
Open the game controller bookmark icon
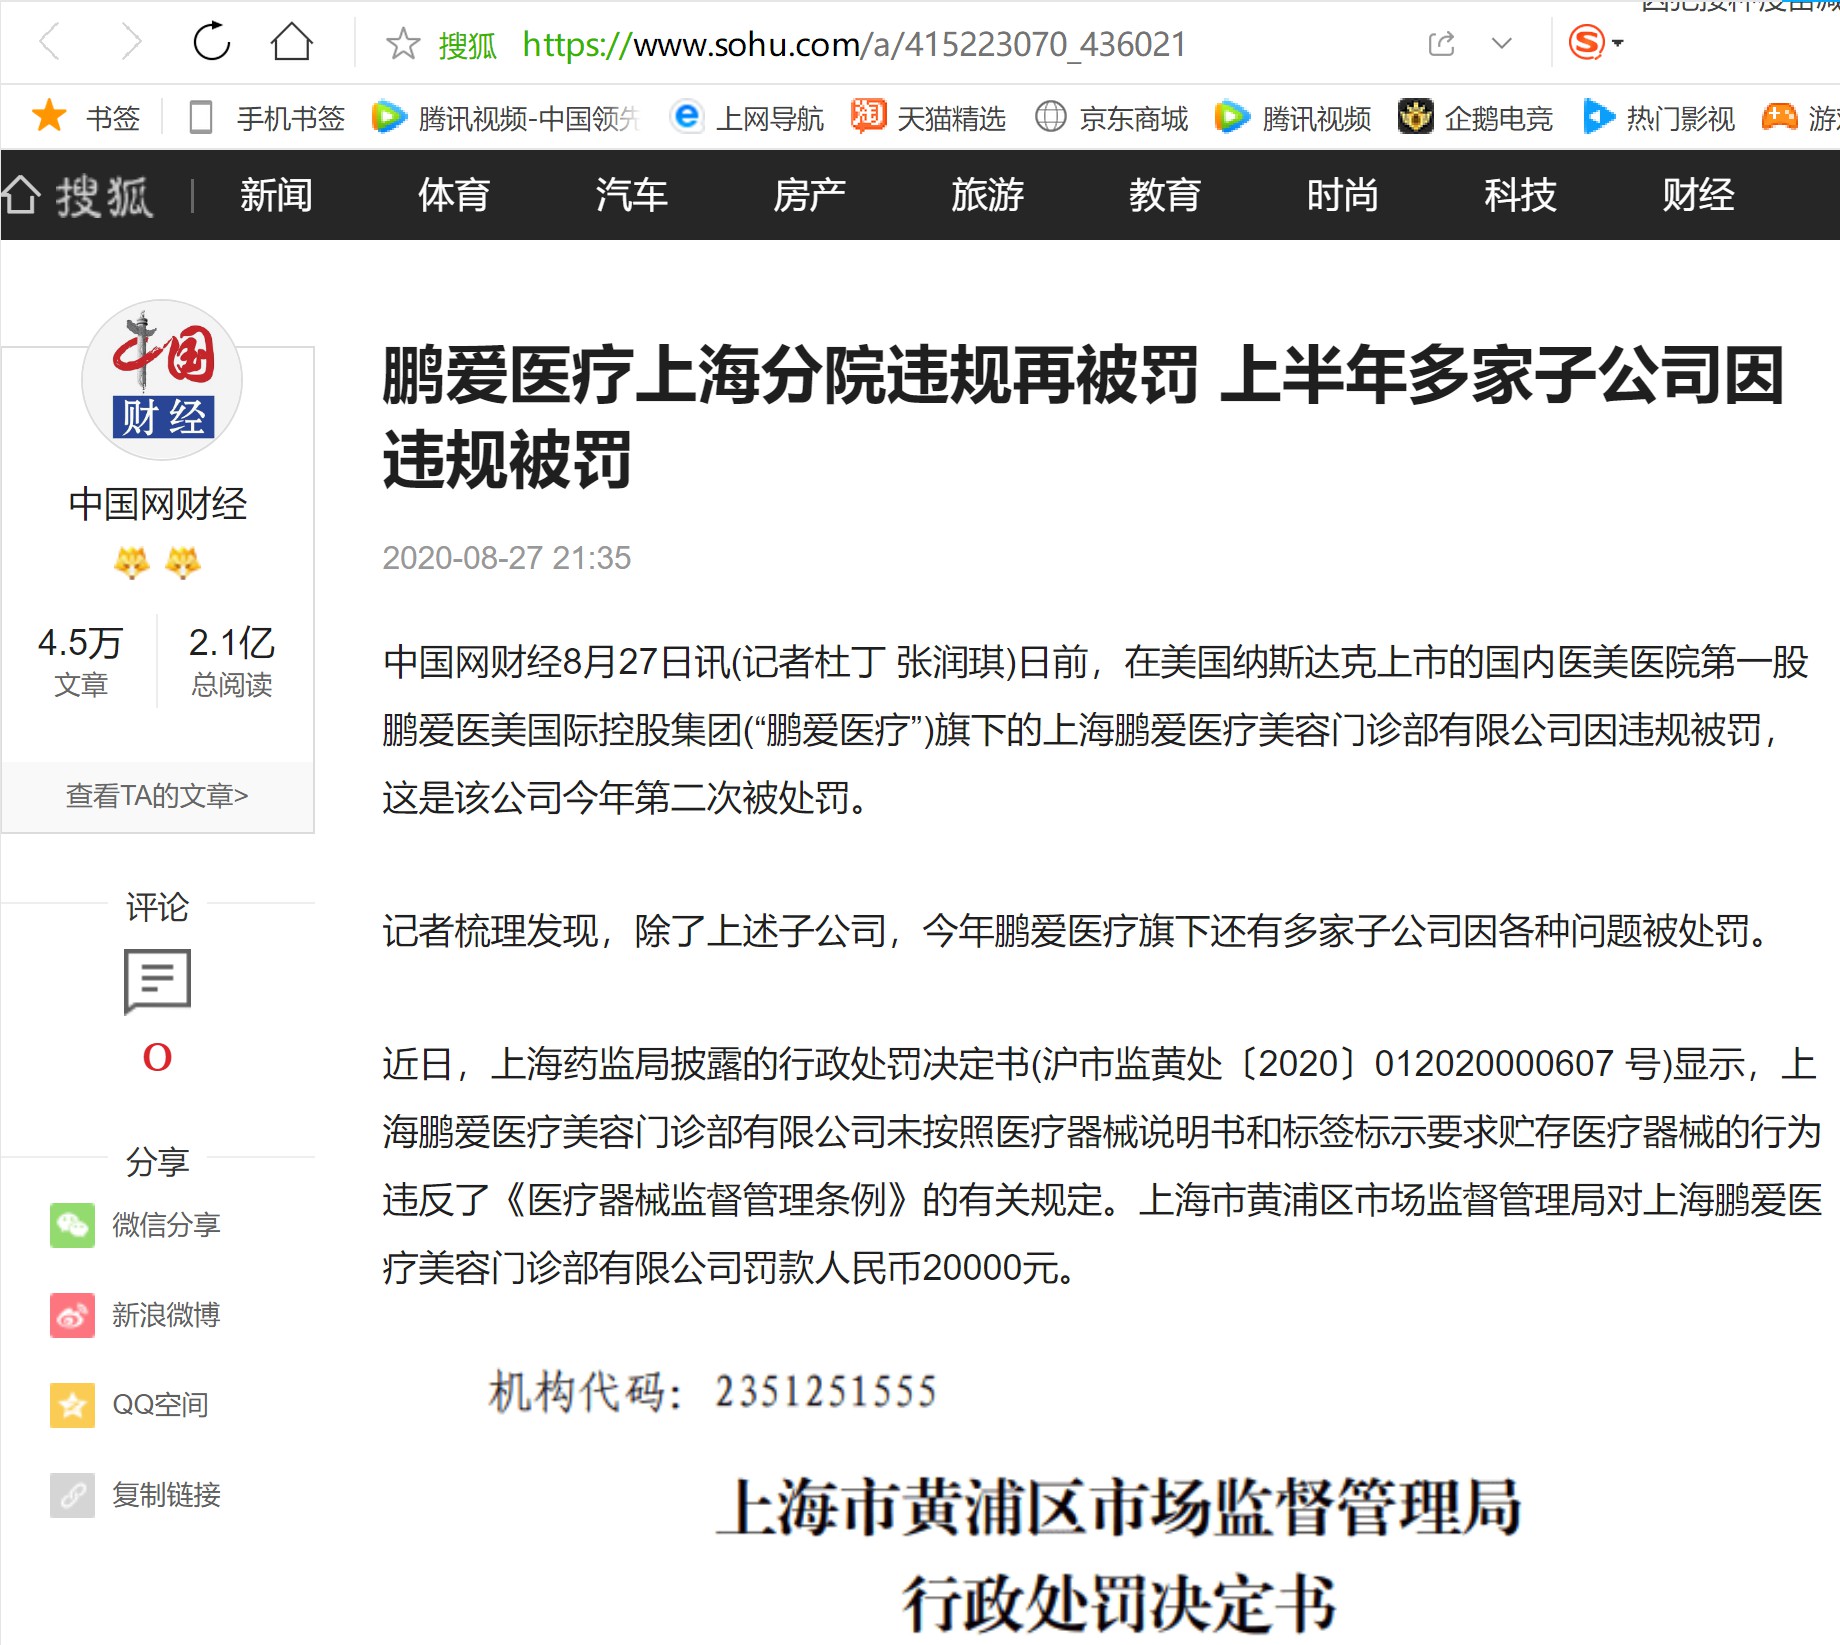click(x=1779, y=117)
